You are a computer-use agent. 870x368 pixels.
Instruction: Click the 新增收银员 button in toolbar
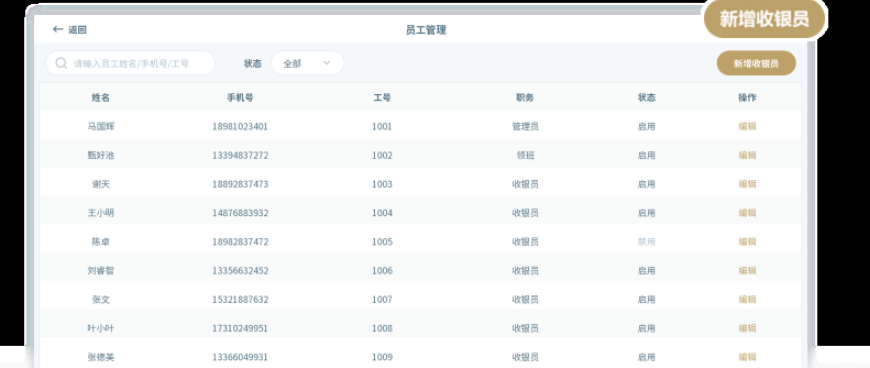pos(756,63)
